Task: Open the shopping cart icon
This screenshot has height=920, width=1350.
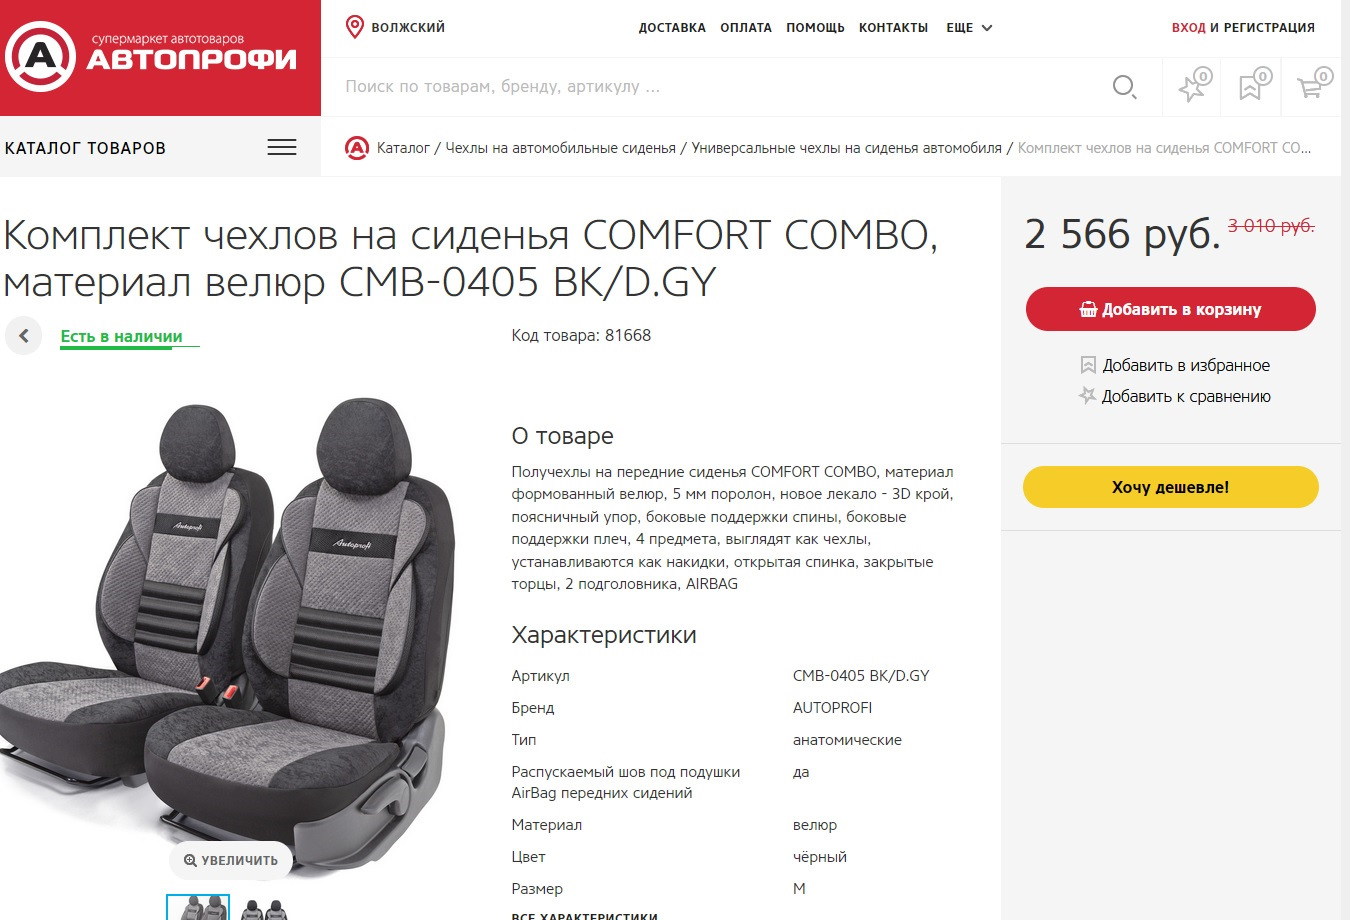Action: [x=1312, y=86]
